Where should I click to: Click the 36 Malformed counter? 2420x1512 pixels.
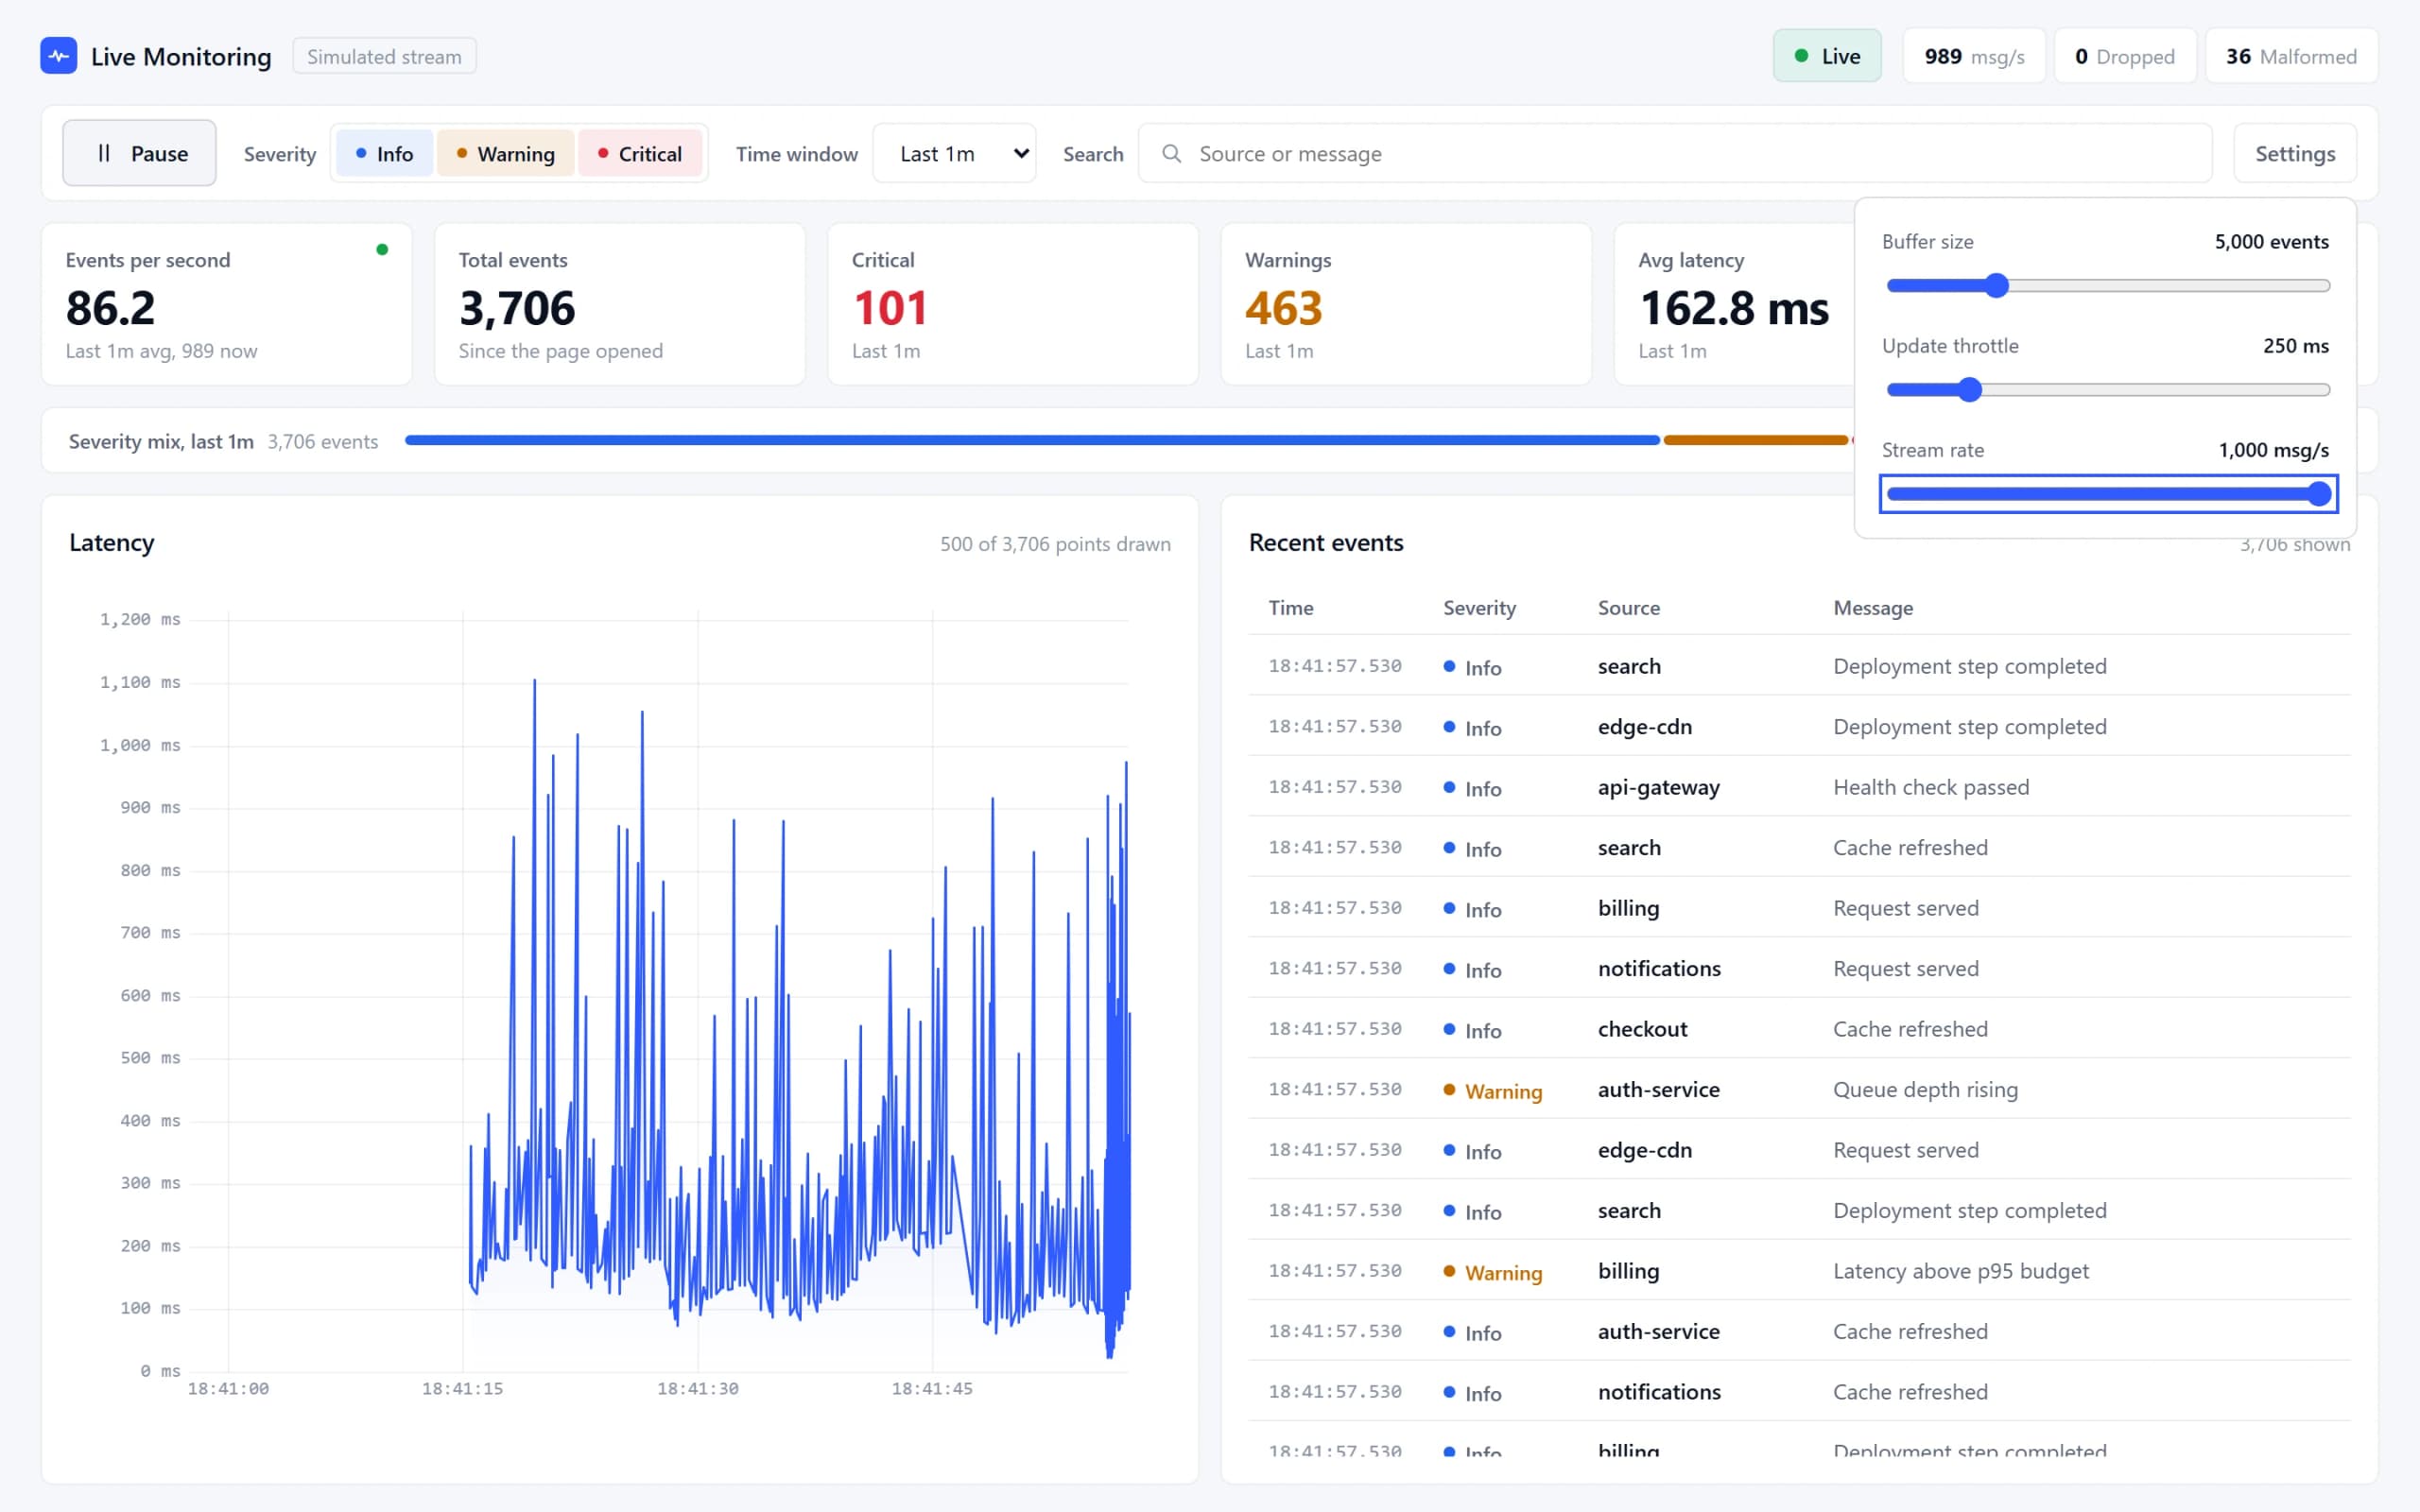tap(2291, 56)
